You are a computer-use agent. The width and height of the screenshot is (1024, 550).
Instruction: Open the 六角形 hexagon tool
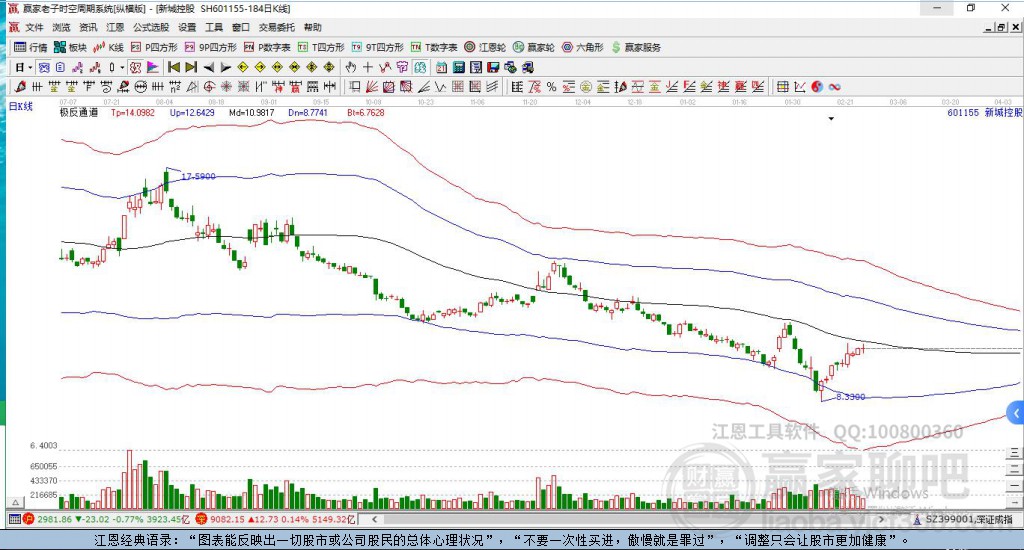coord(583,47)
